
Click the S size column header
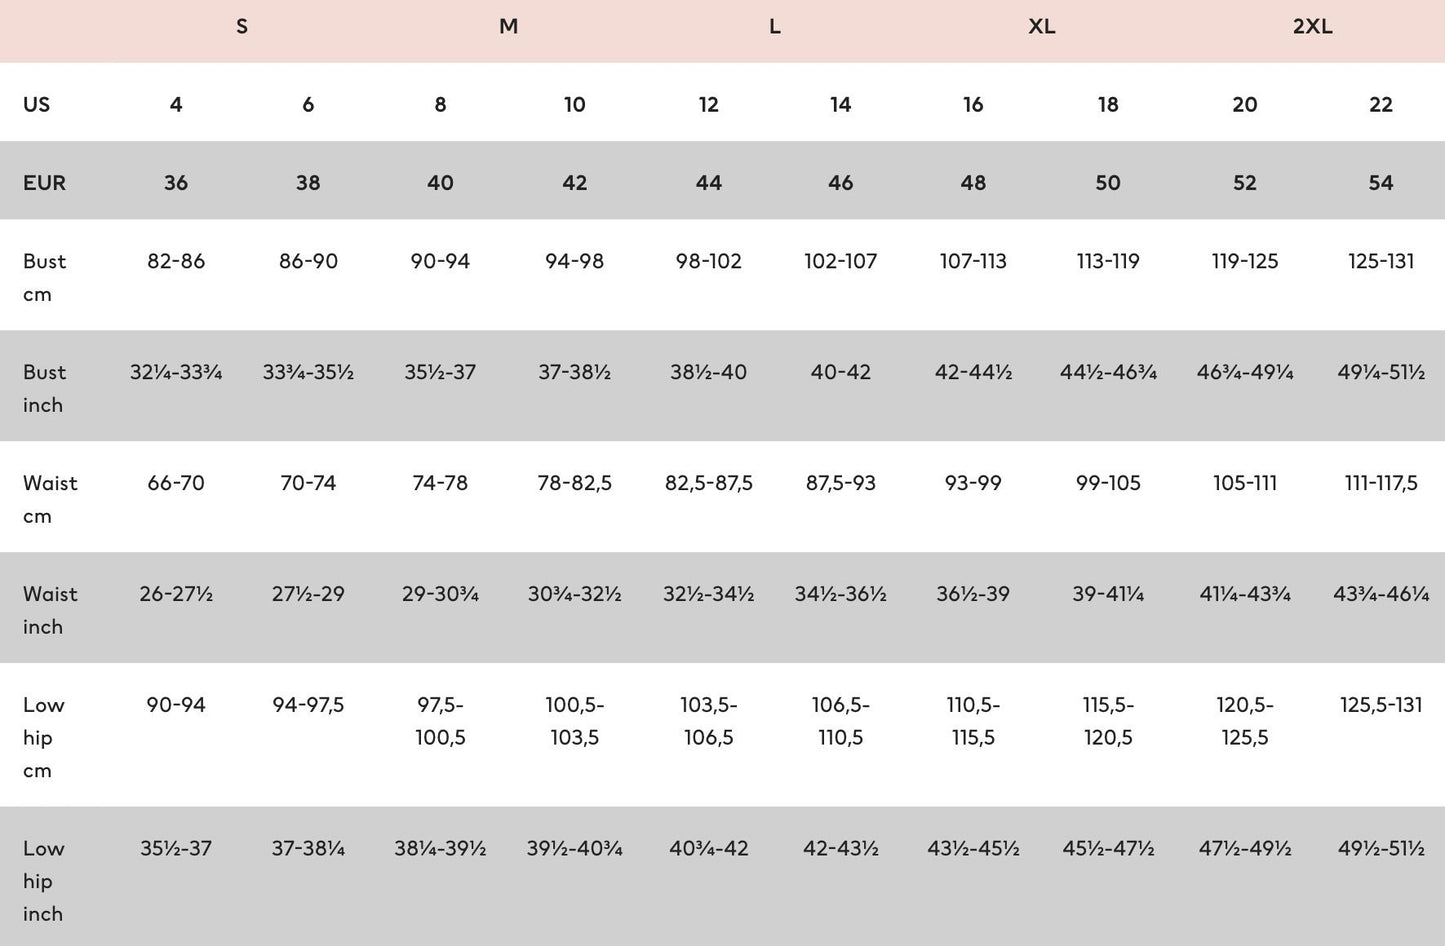coord(242,27)
